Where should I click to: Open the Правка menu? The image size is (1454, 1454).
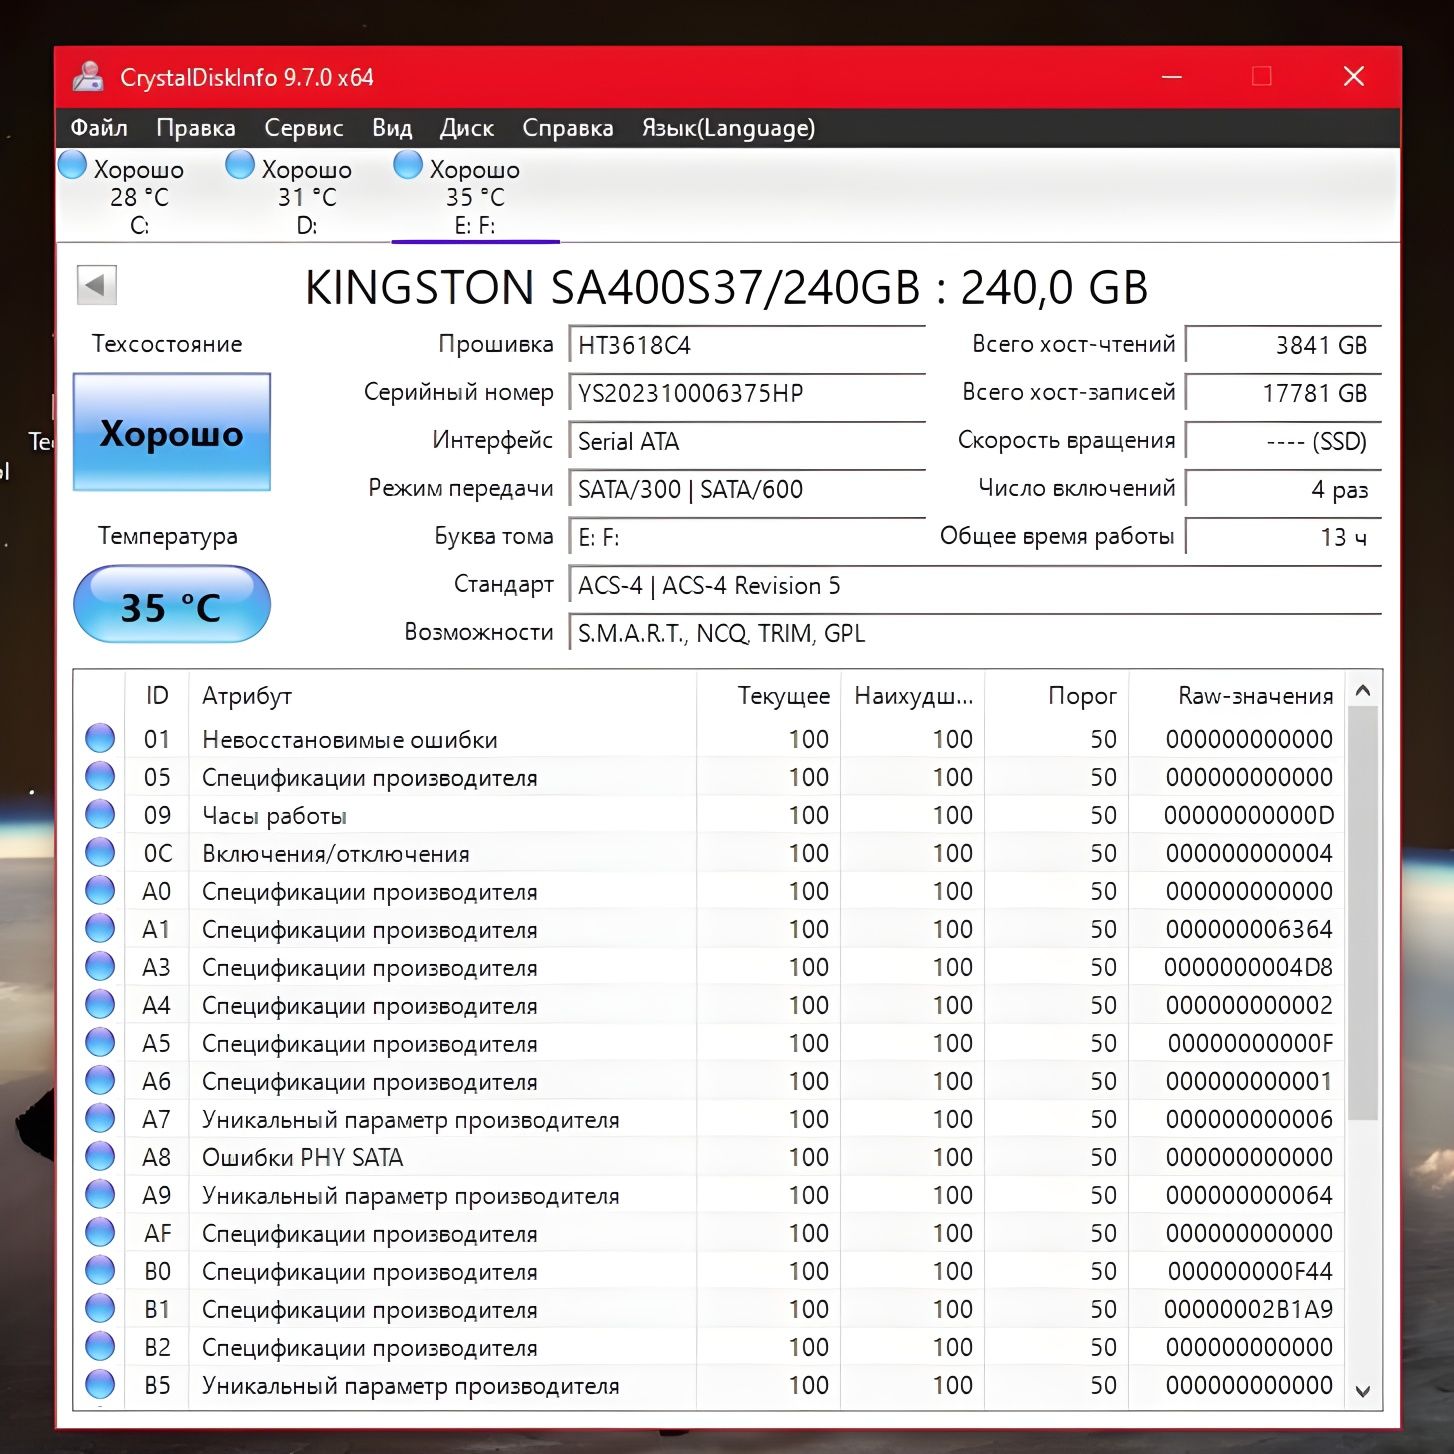pos(196,128)
